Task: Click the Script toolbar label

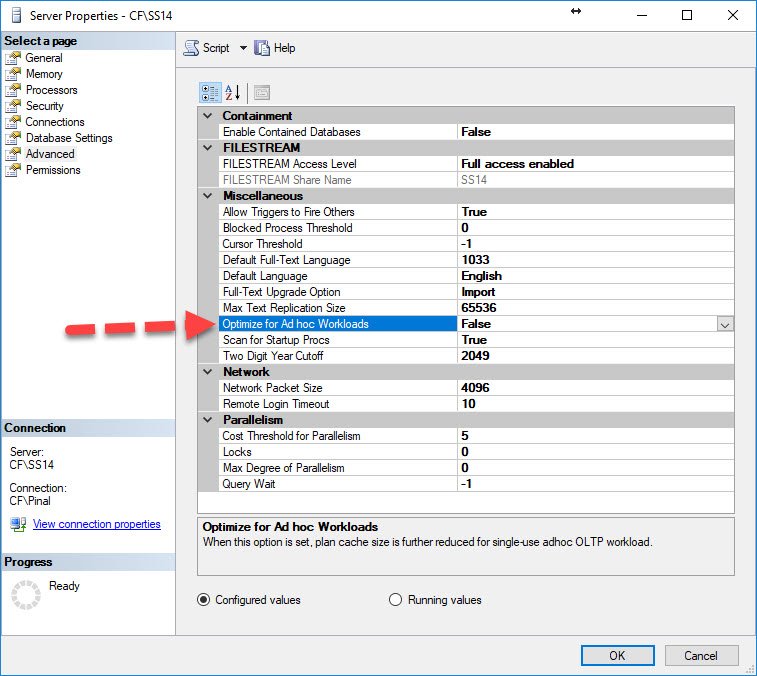Action: point(216,48)
